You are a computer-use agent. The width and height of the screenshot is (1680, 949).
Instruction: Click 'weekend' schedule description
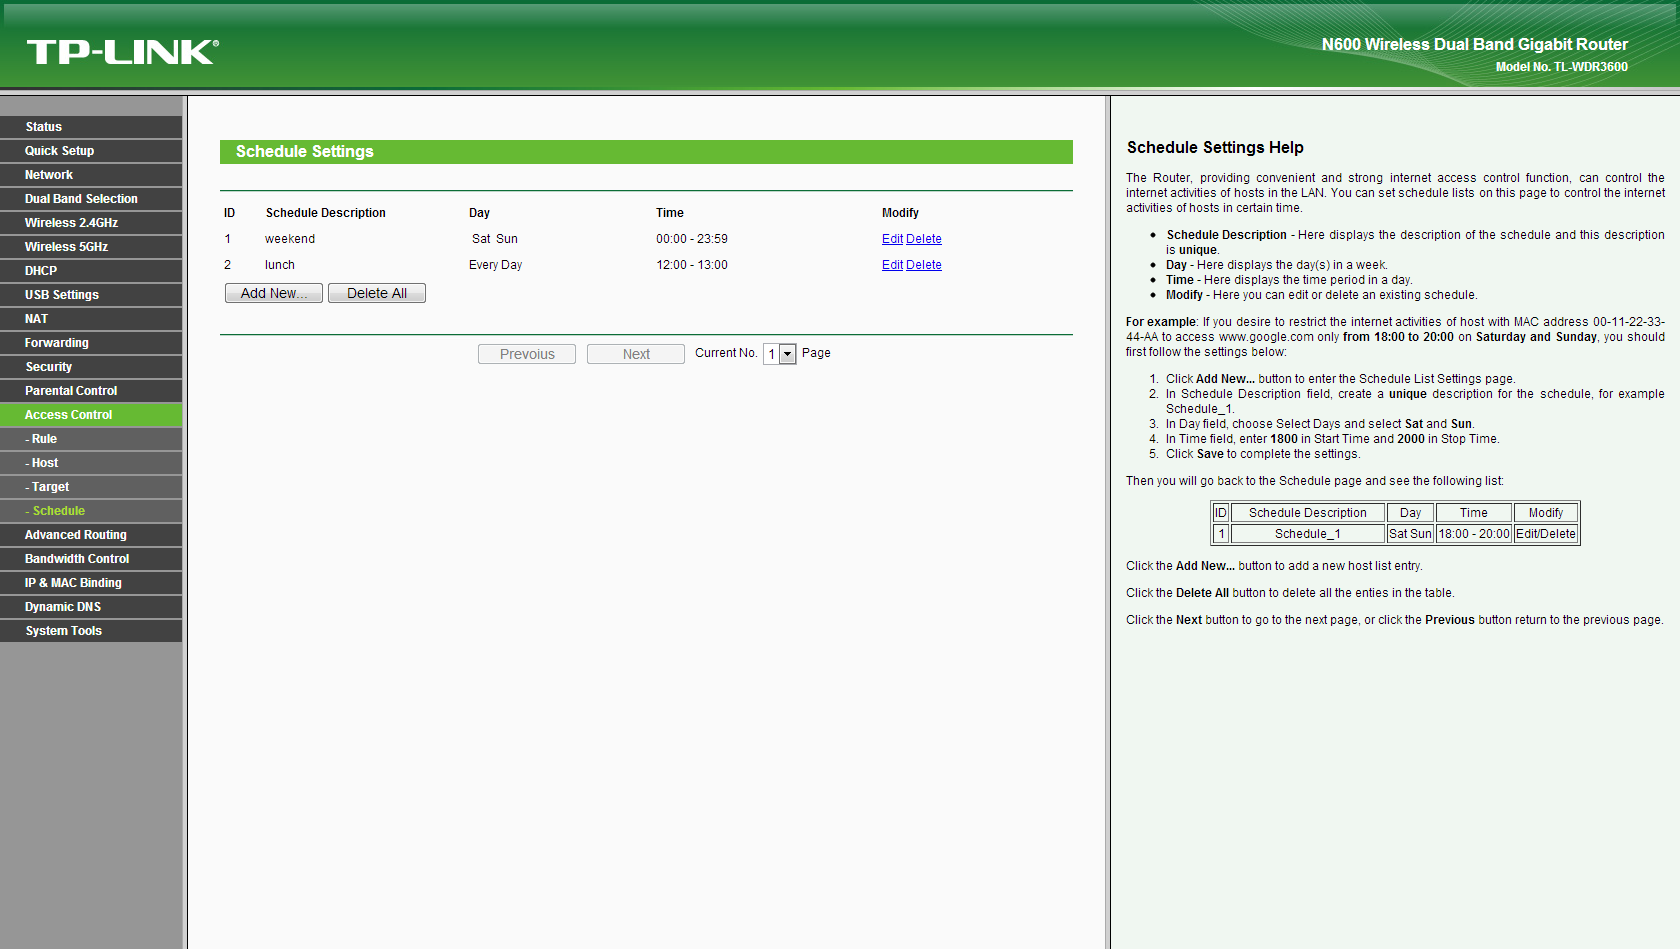[x=290, y=239]
